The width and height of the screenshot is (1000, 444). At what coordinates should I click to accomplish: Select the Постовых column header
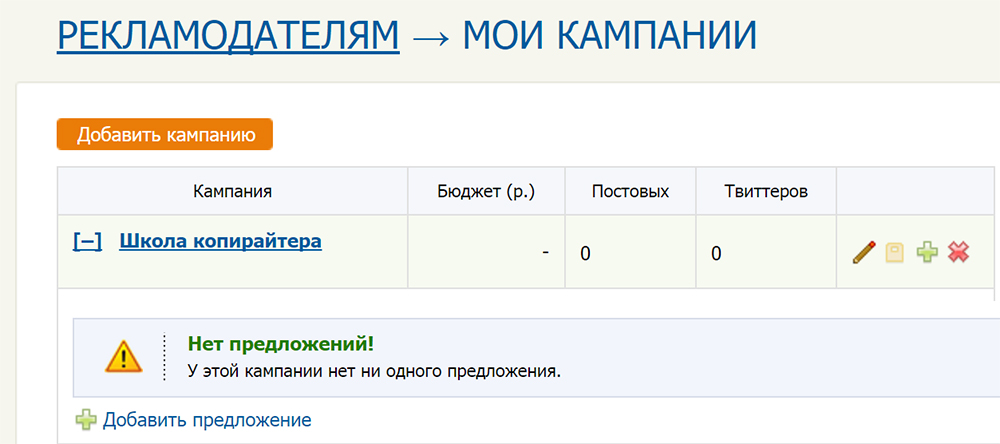coord(630,191)
